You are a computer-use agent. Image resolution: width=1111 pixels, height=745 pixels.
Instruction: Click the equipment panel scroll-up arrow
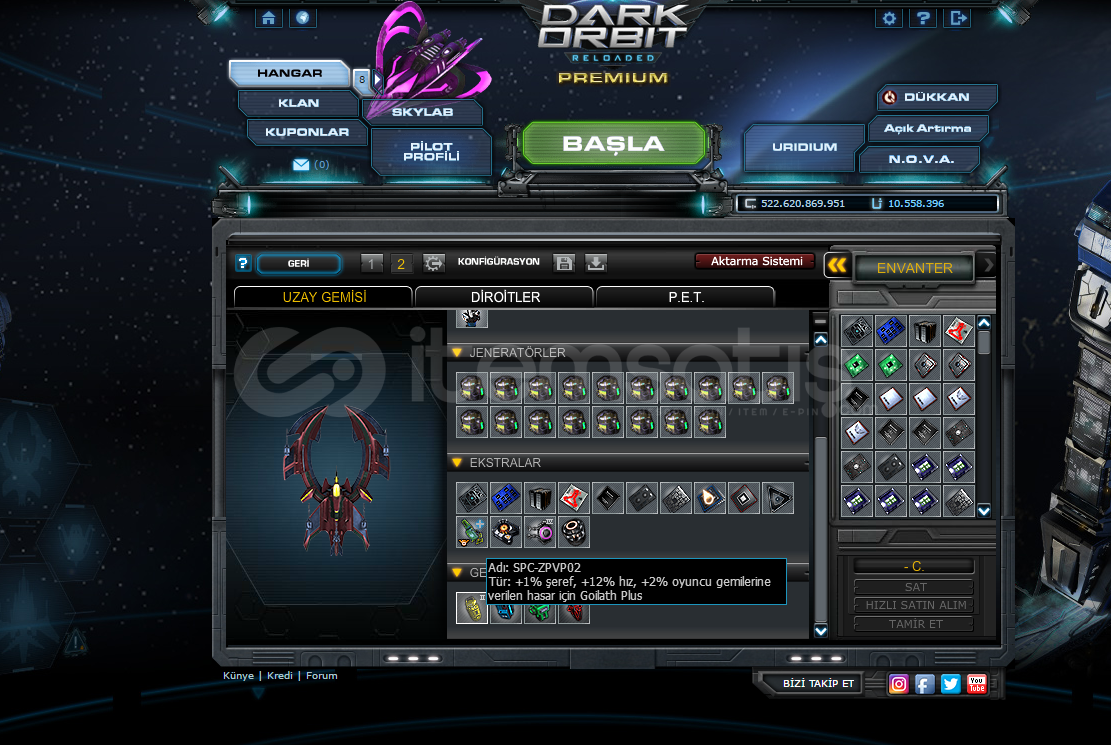point(820,340)
